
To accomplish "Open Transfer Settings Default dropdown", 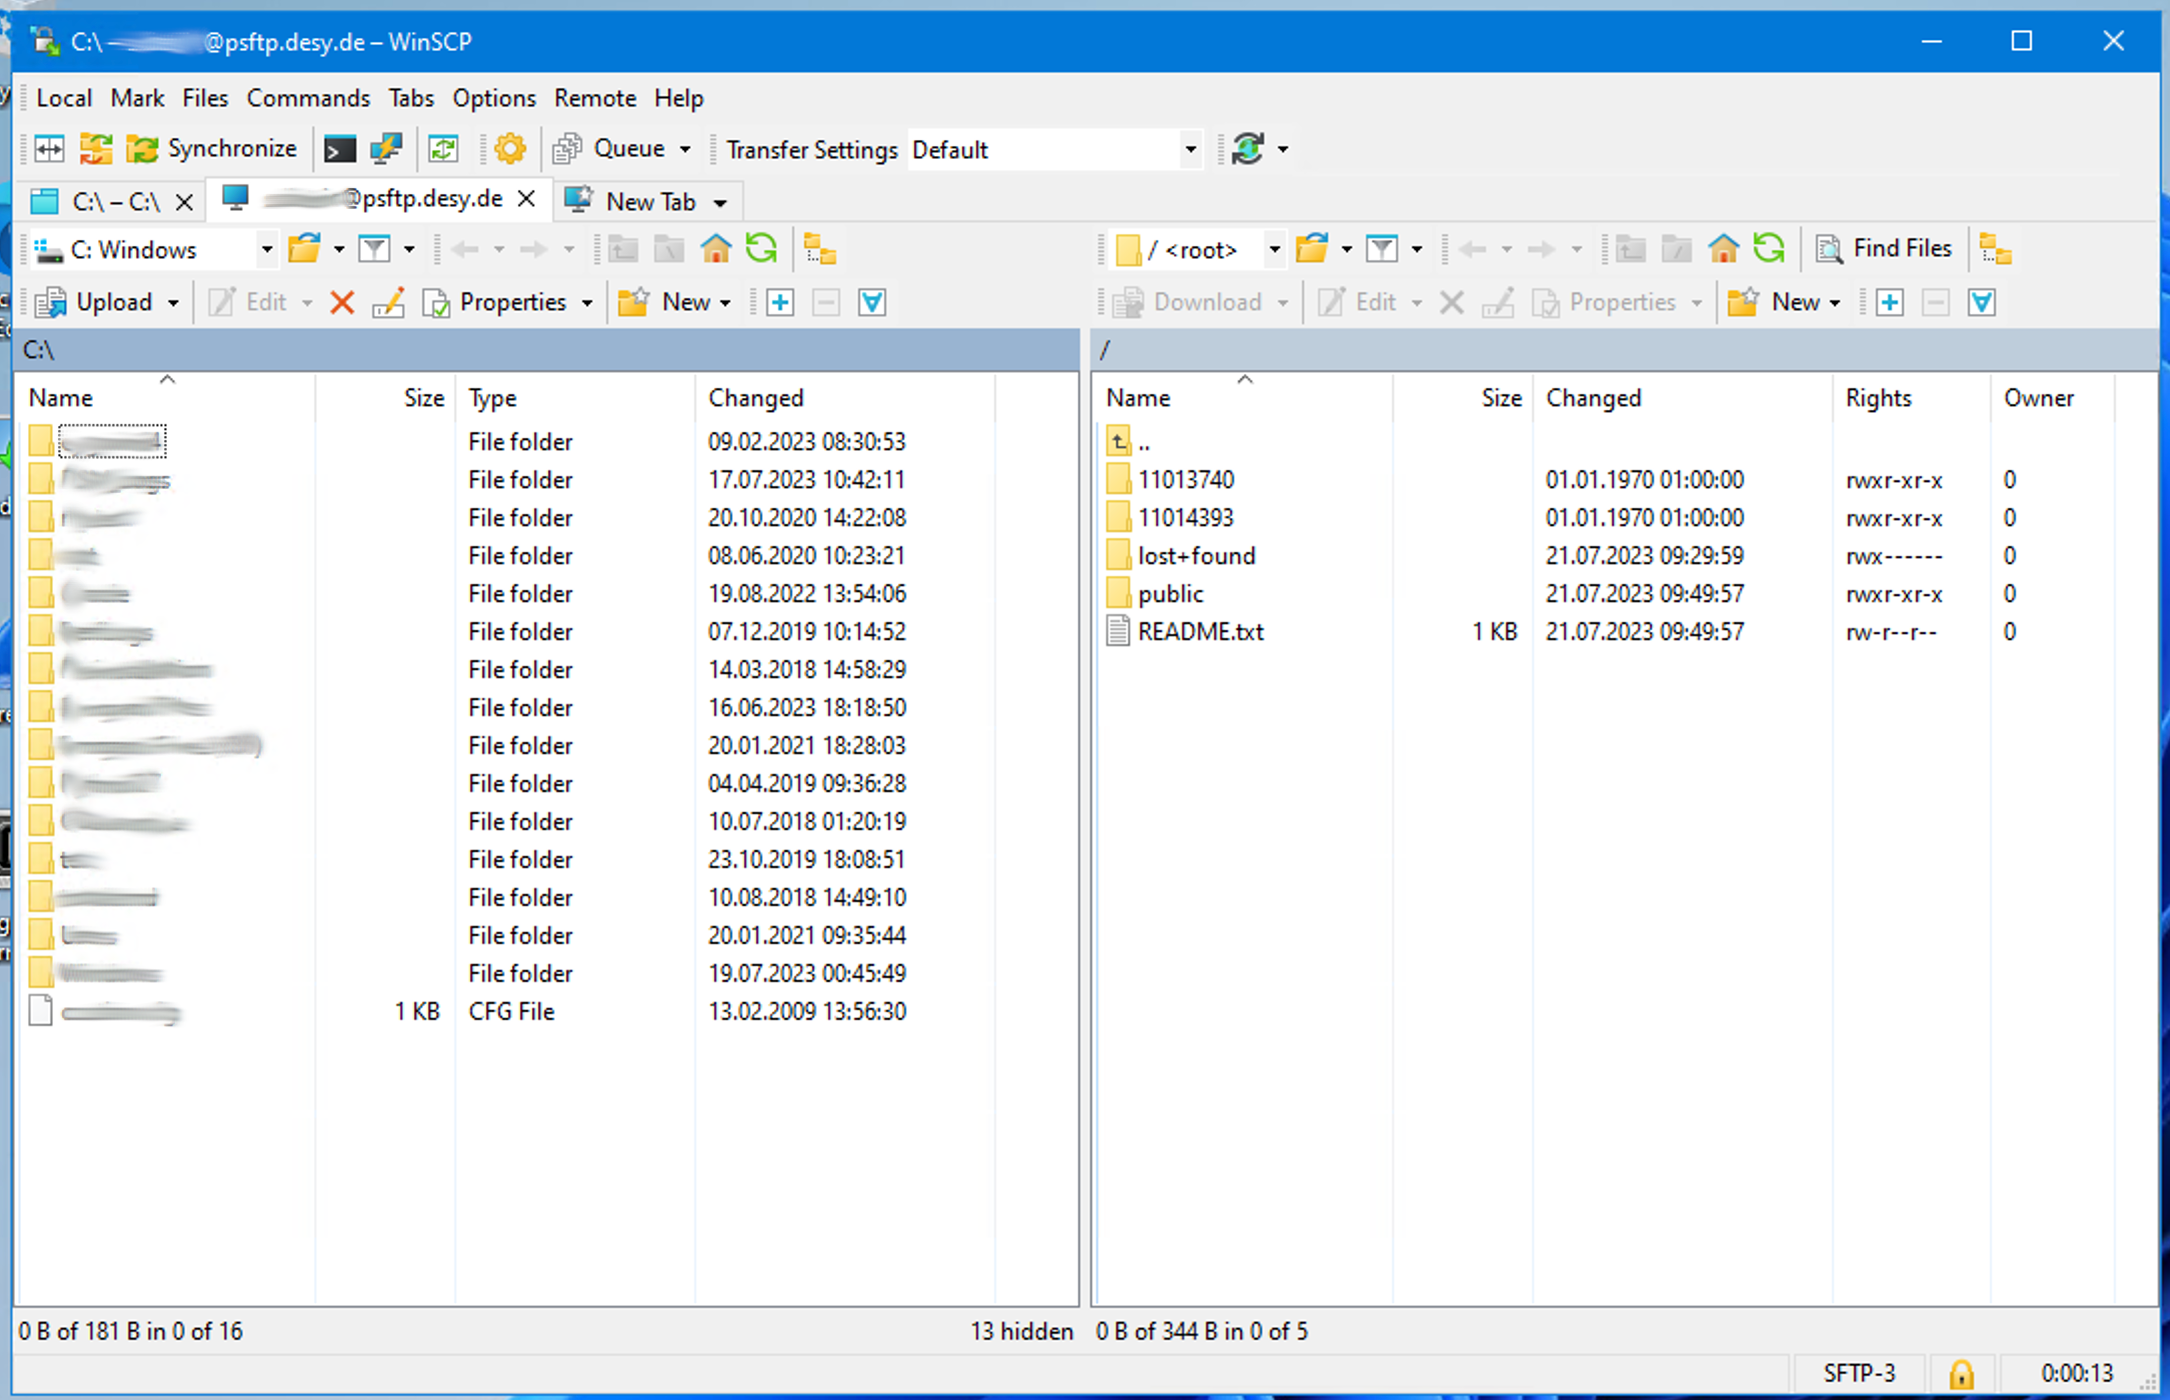I will pos(1190,150).
